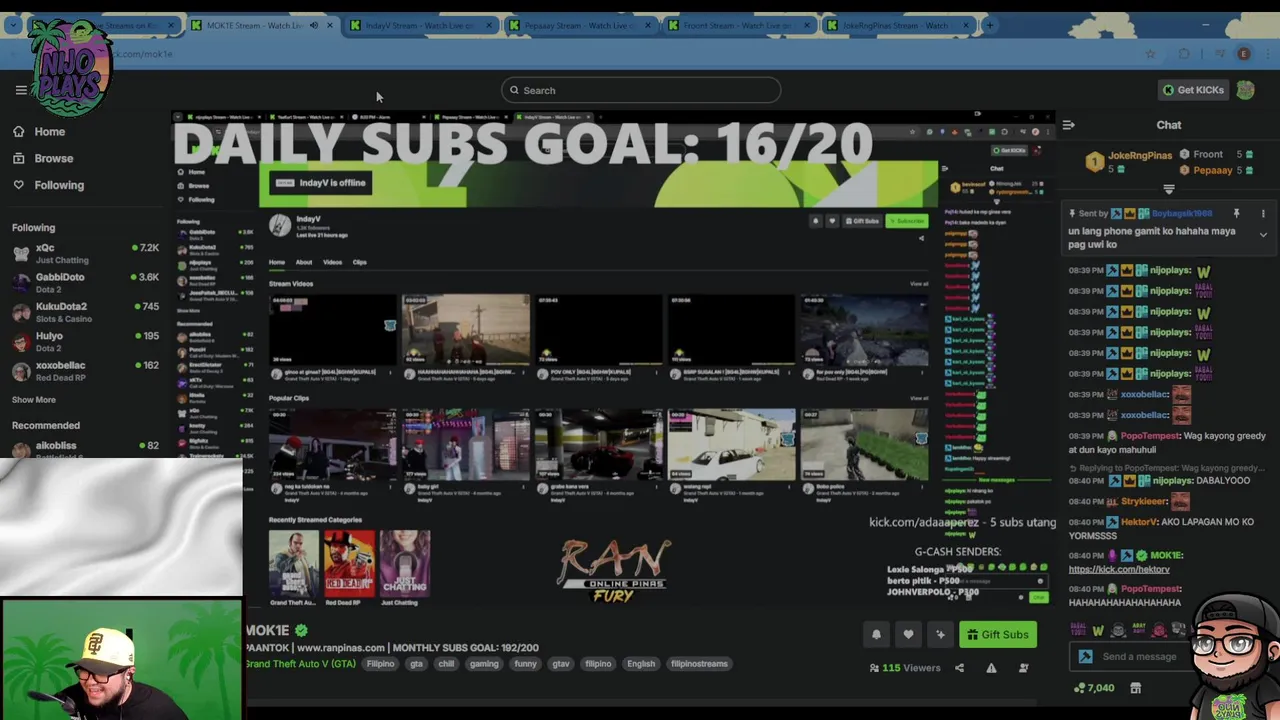Screen dimensions: 1280x720
Task: Go to Browse in sidebar
Action: click(54, 158)
